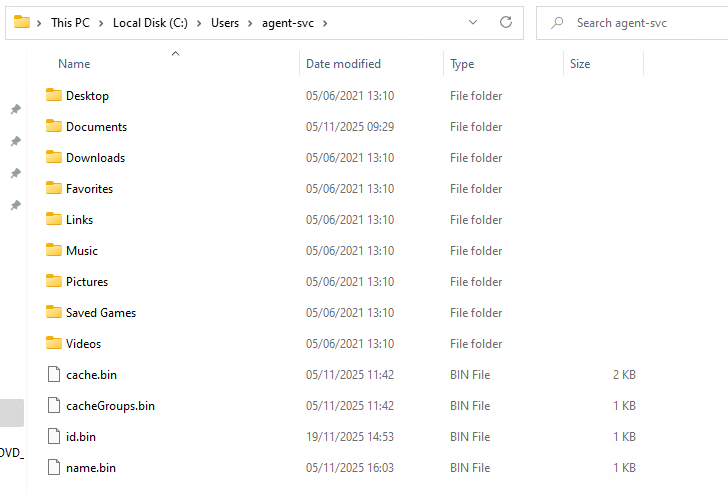
Task: Sort by Date modified column
Action: pyautogui.click(x=343, y=64)
